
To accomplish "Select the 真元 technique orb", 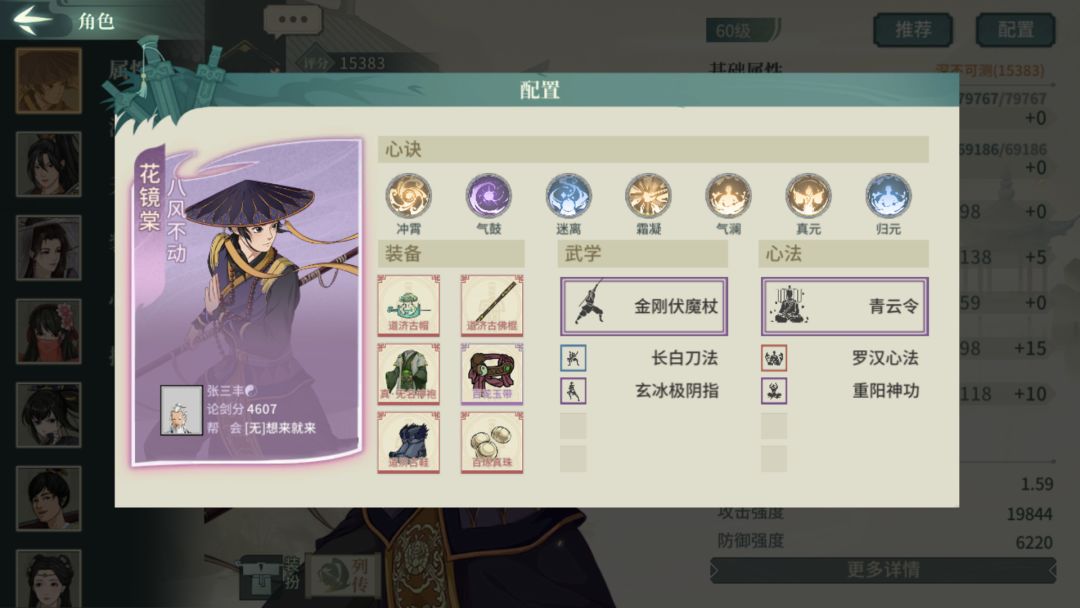I will point(808,196).
